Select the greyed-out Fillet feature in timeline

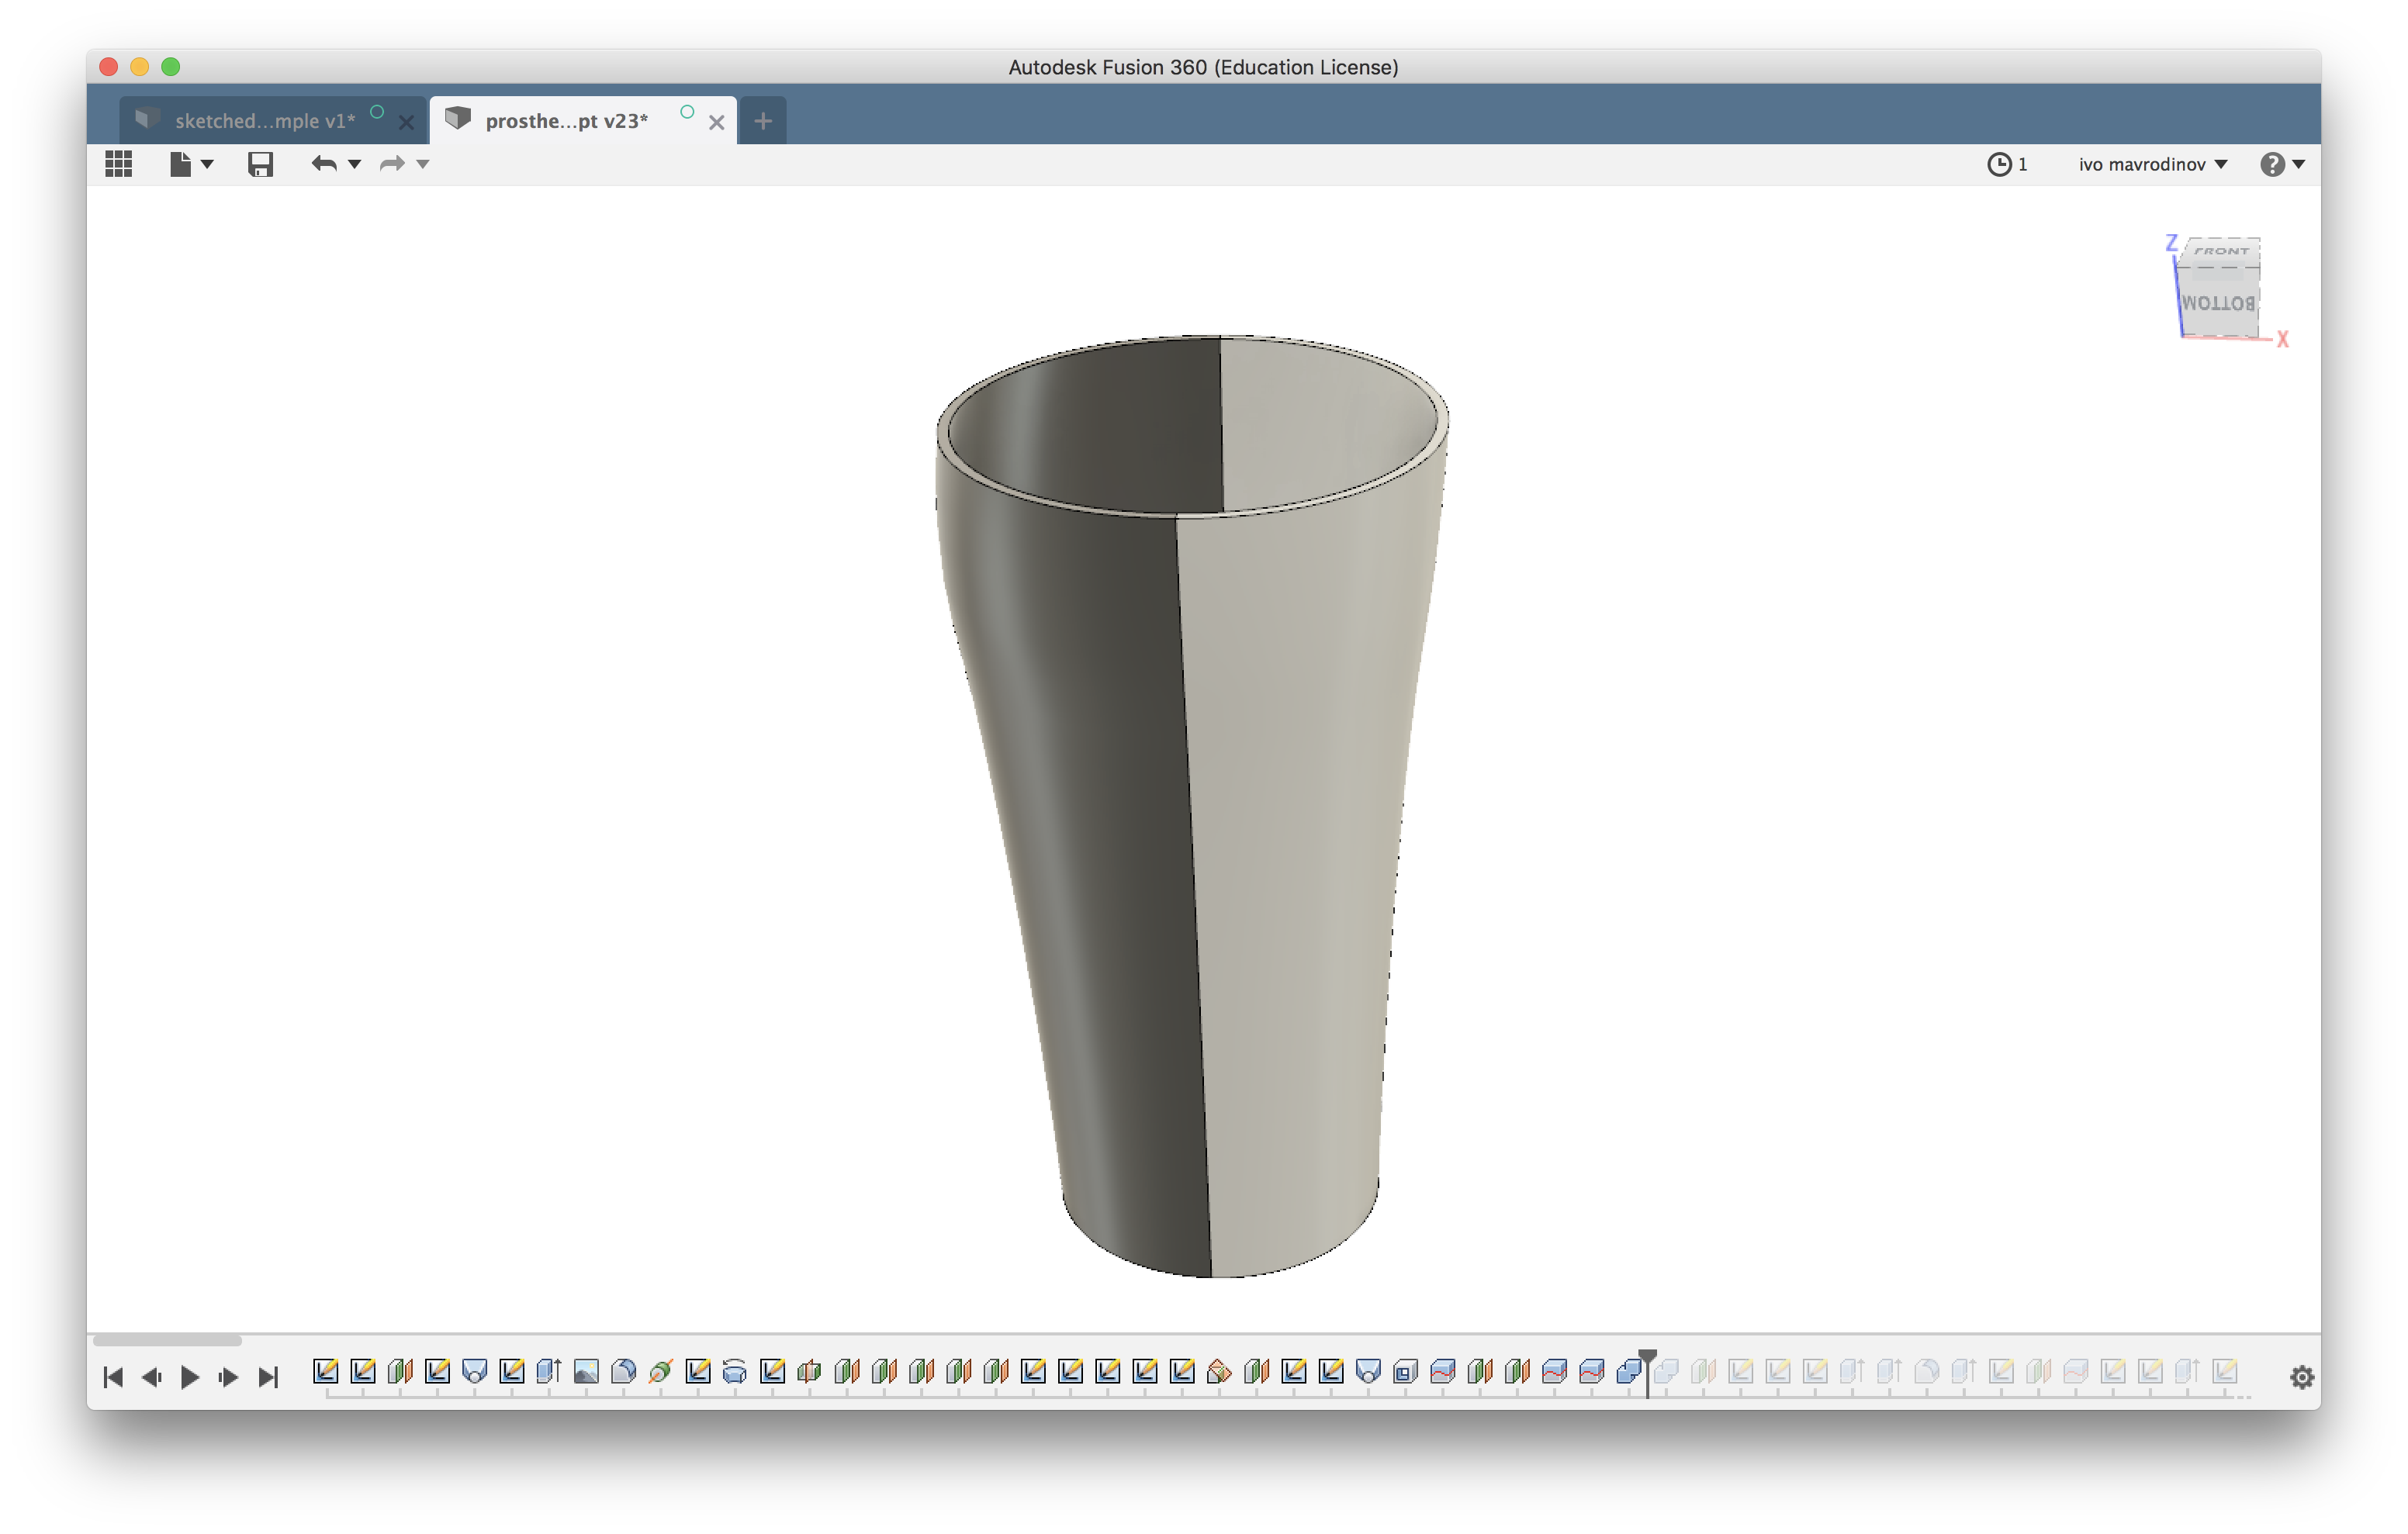pyautogui.click(x=1926, y=1371)
